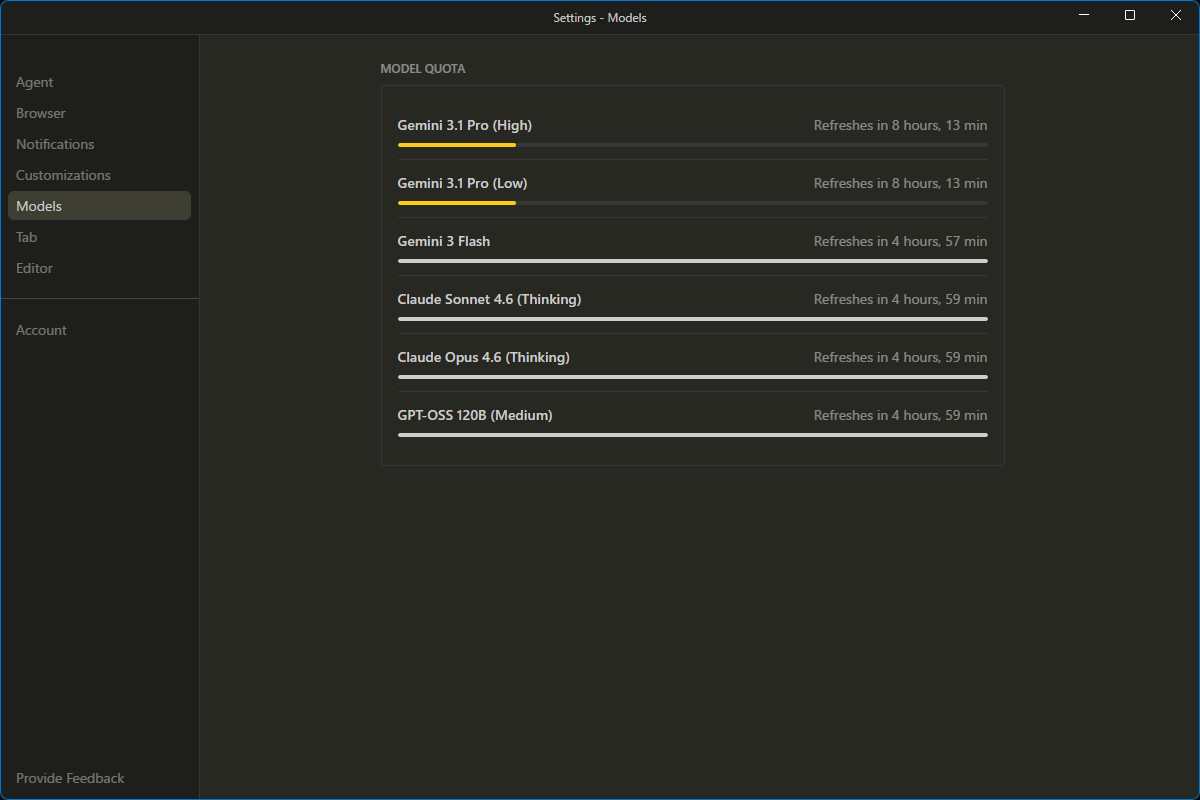Click the Gemini 3.1 Pro (High) quota bar
Image resolution: width=1200 pixels, height=800 pixels.
click(x=692, y=145)
